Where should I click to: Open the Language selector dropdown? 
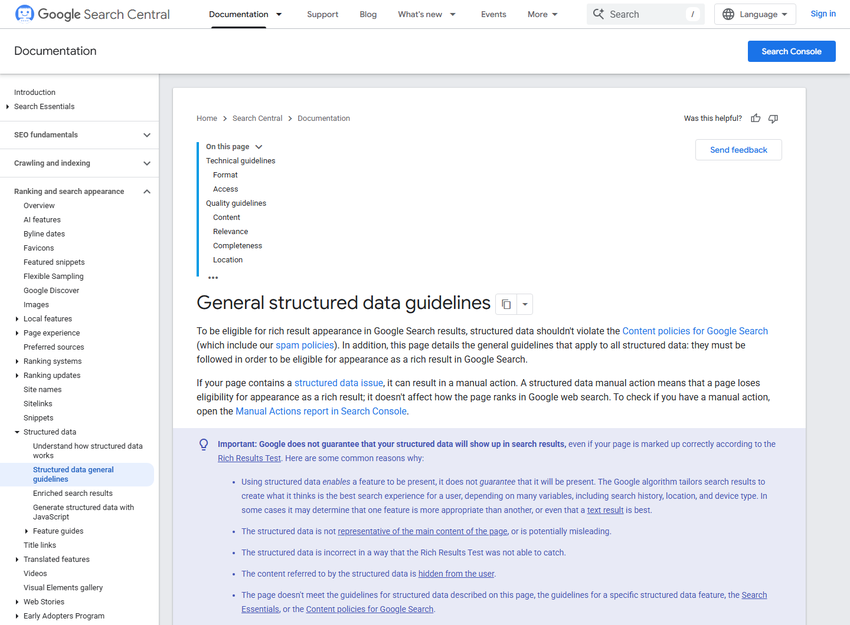755,14
